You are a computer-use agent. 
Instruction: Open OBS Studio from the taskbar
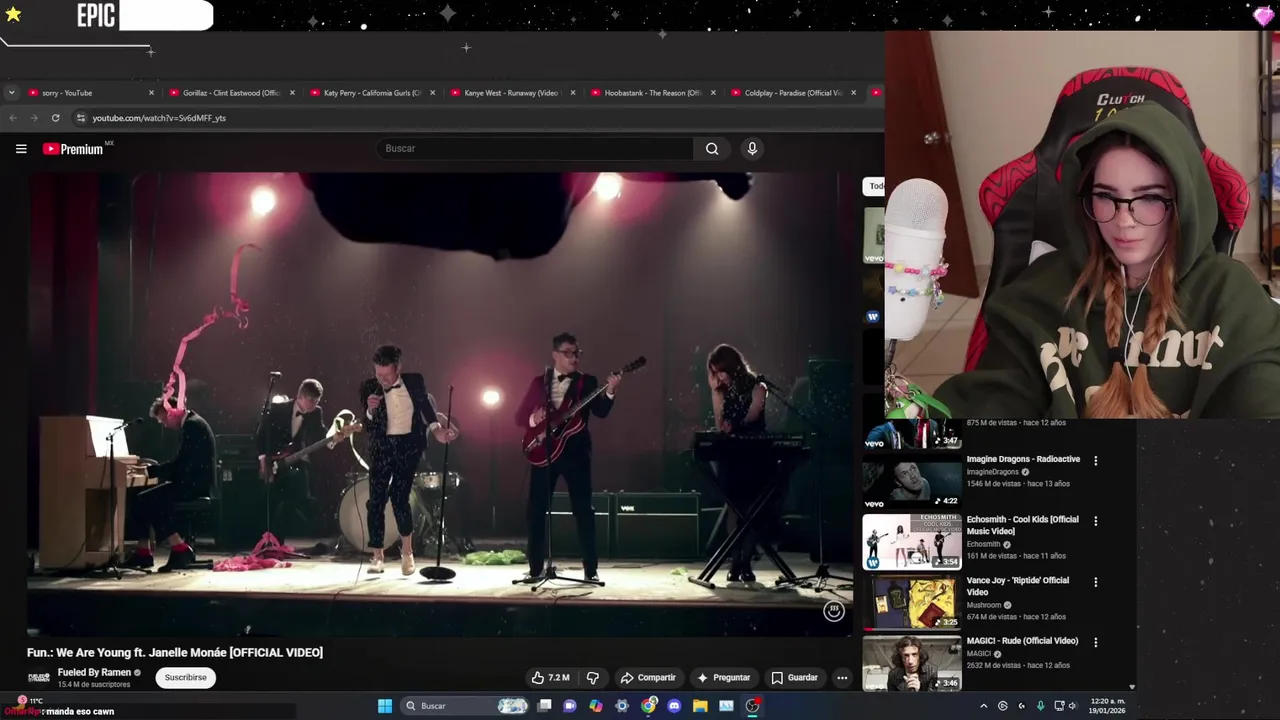pyautogui.click(x=752, y=706)
